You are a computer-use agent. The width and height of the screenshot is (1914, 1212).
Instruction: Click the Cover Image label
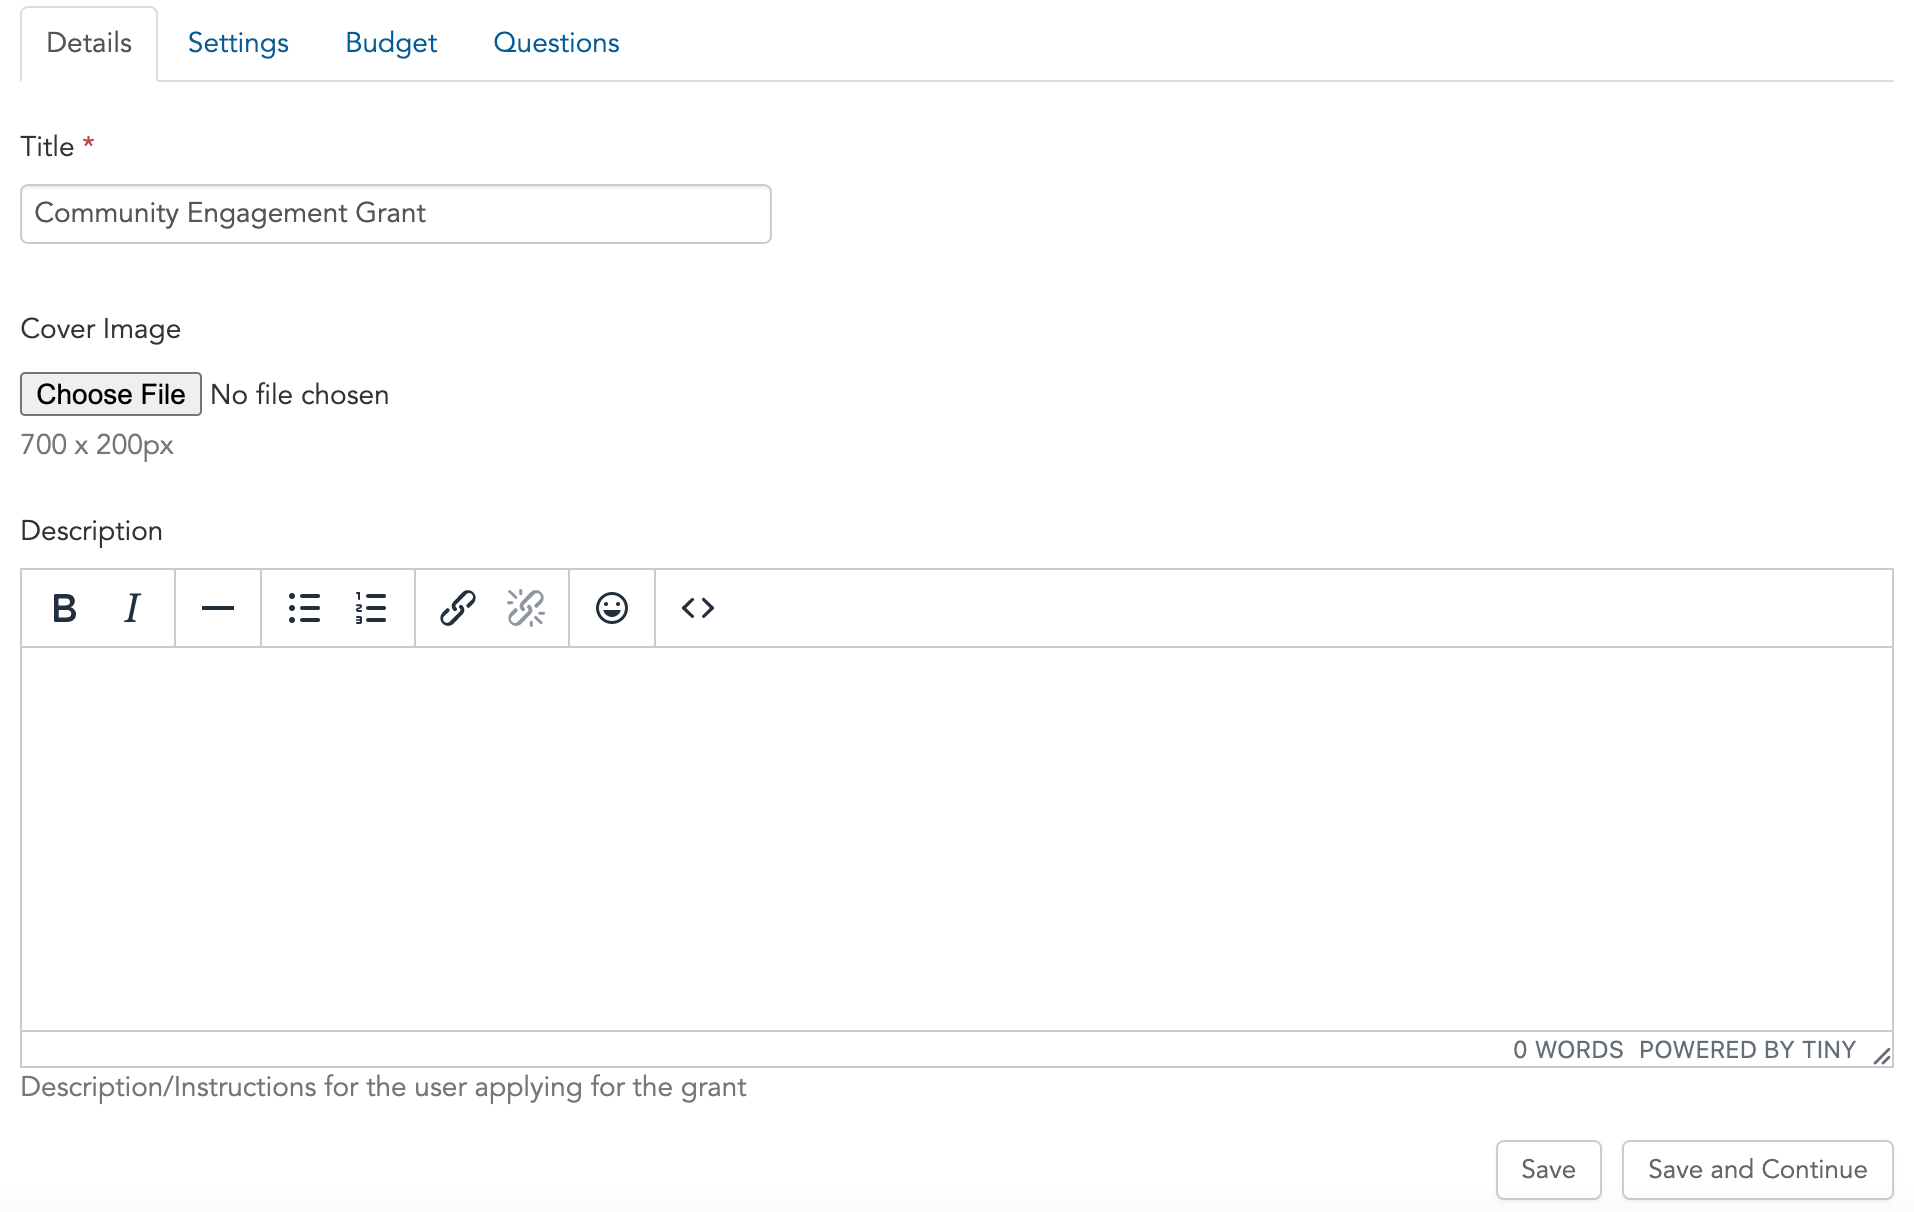pyautogui.click(x=101, y=329)
